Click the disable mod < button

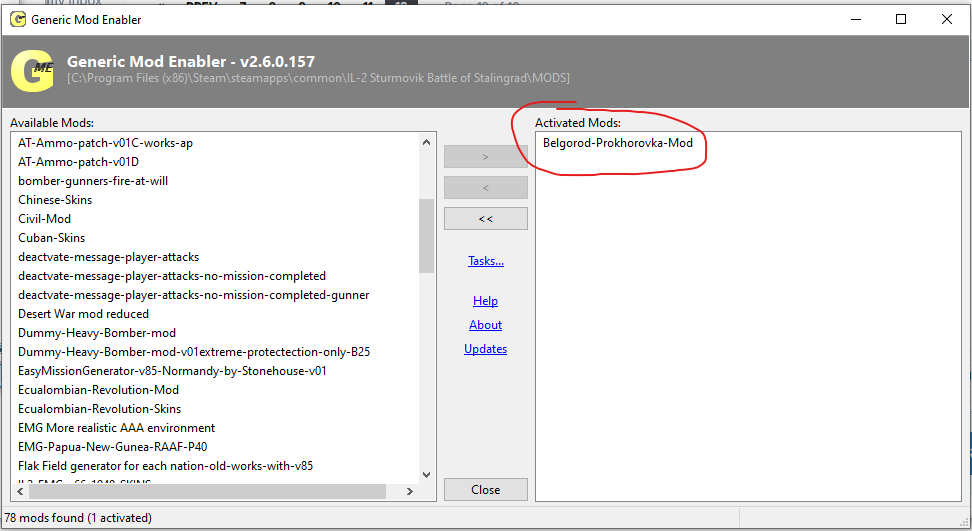pos(486,188)
